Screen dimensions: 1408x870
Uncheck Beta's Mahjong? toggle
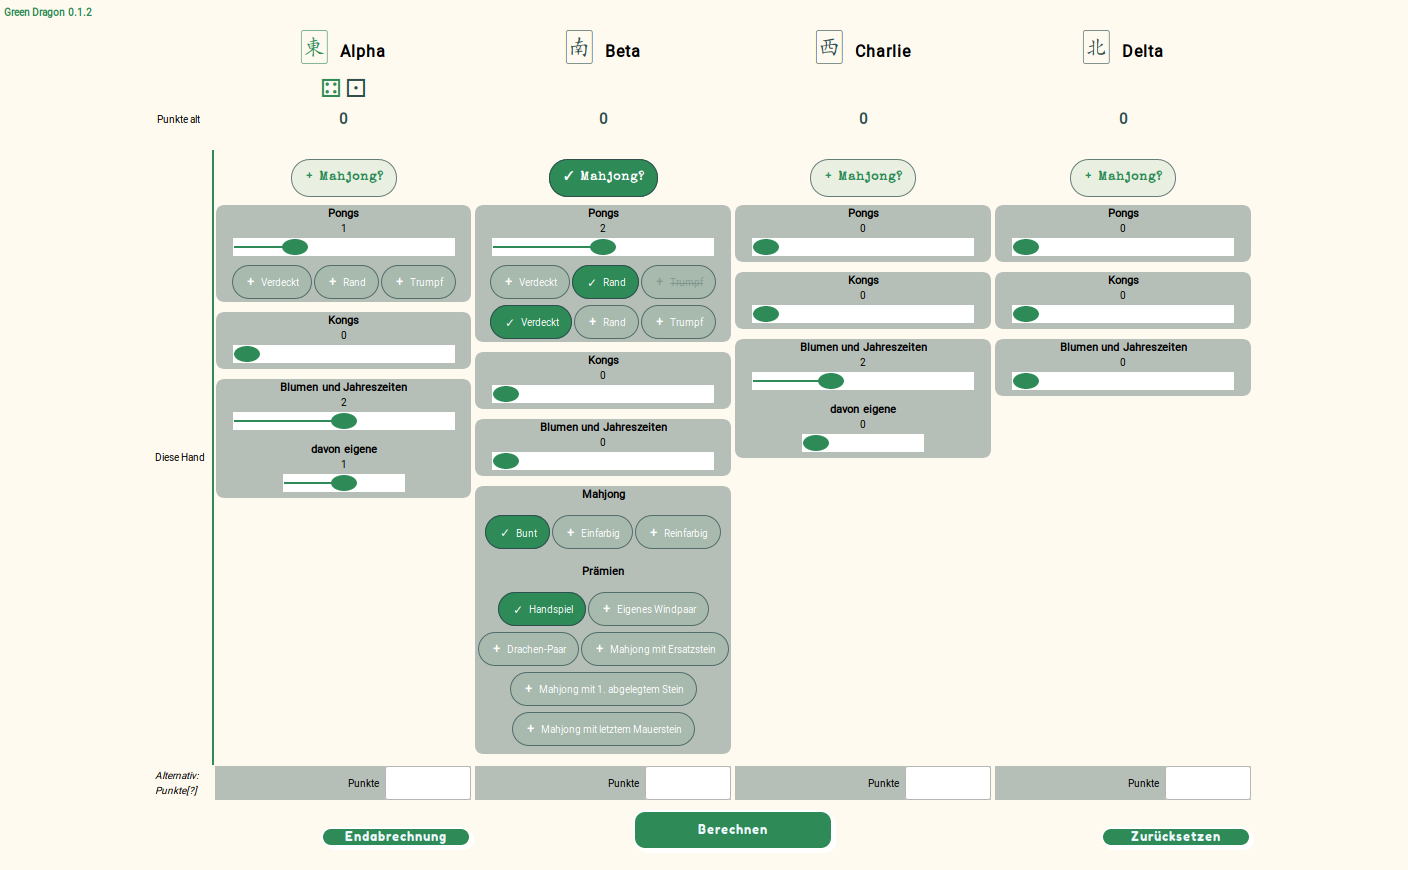click(603, 177)
